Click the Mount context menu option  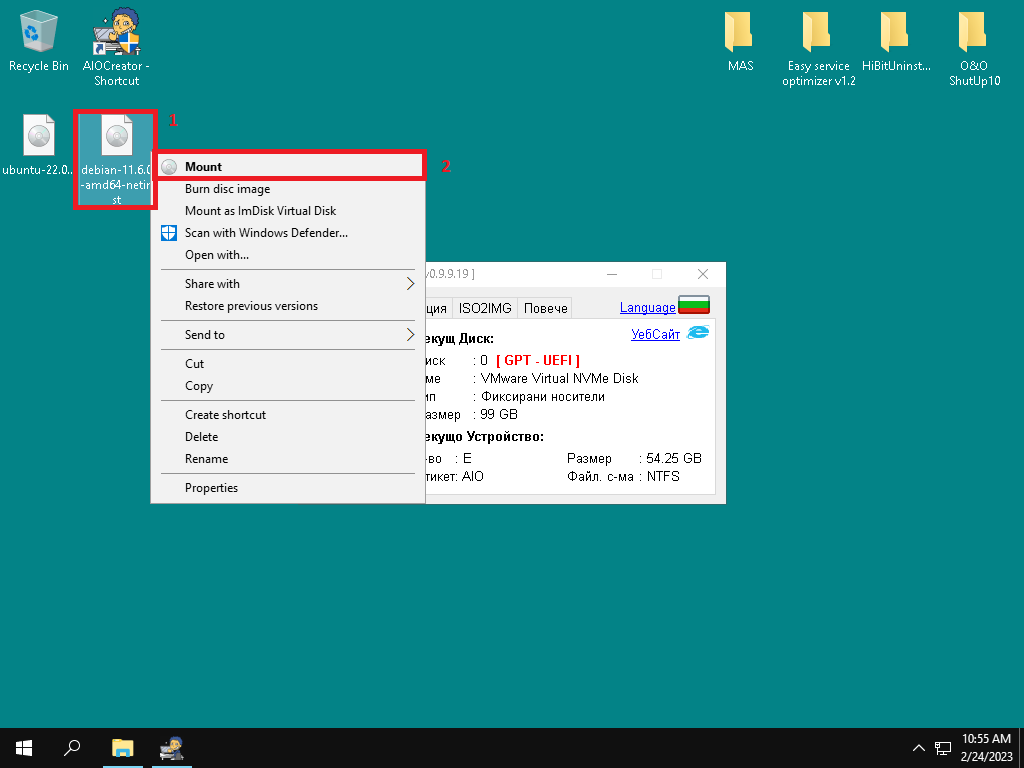coord(203,167)
